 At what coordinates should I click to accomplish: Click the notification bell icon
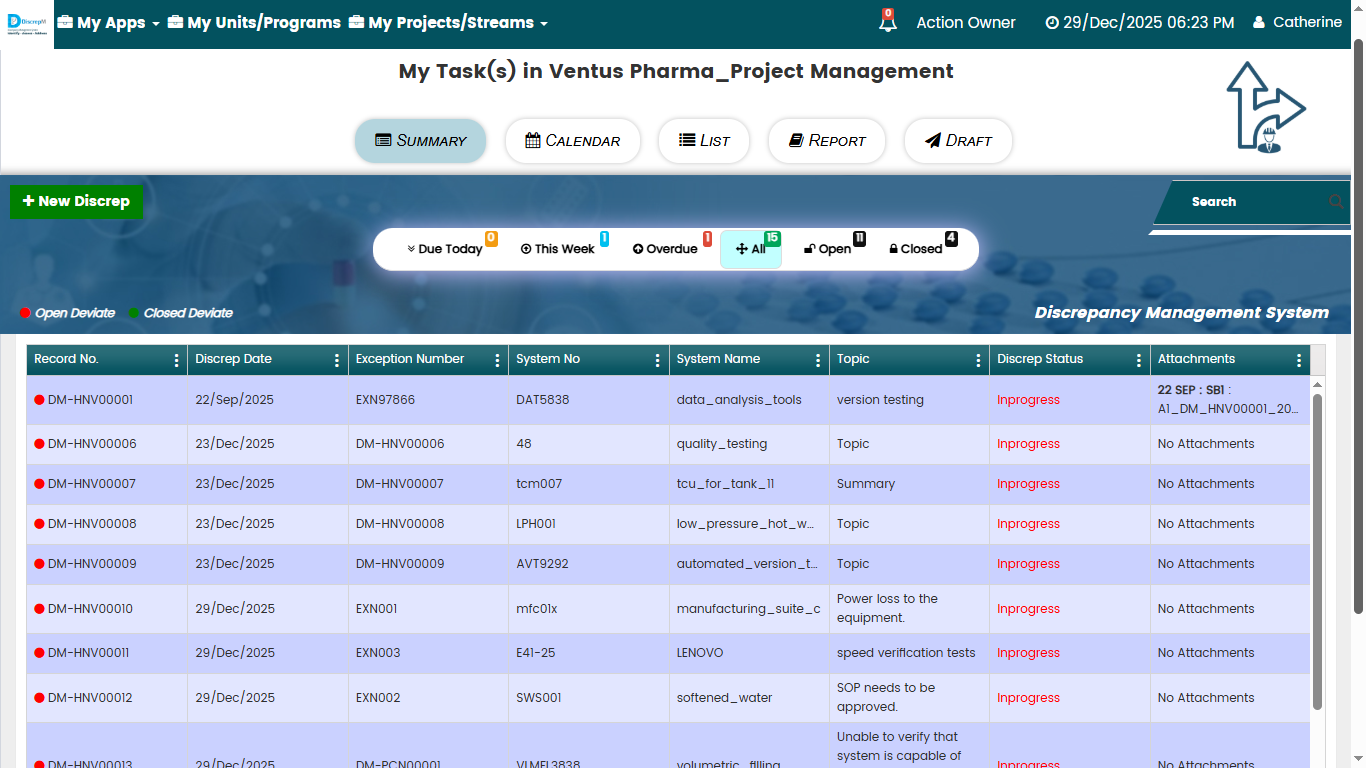[x=888, y=22]
